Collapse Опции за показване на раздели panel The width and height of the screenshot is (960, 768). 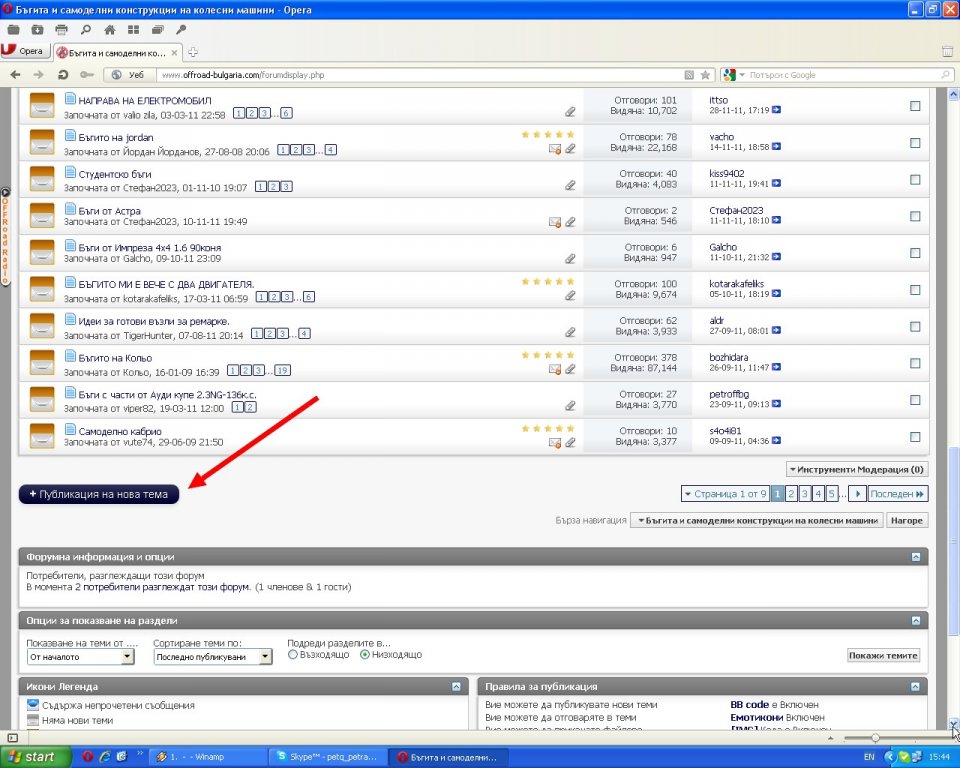[x=915, y=620]
